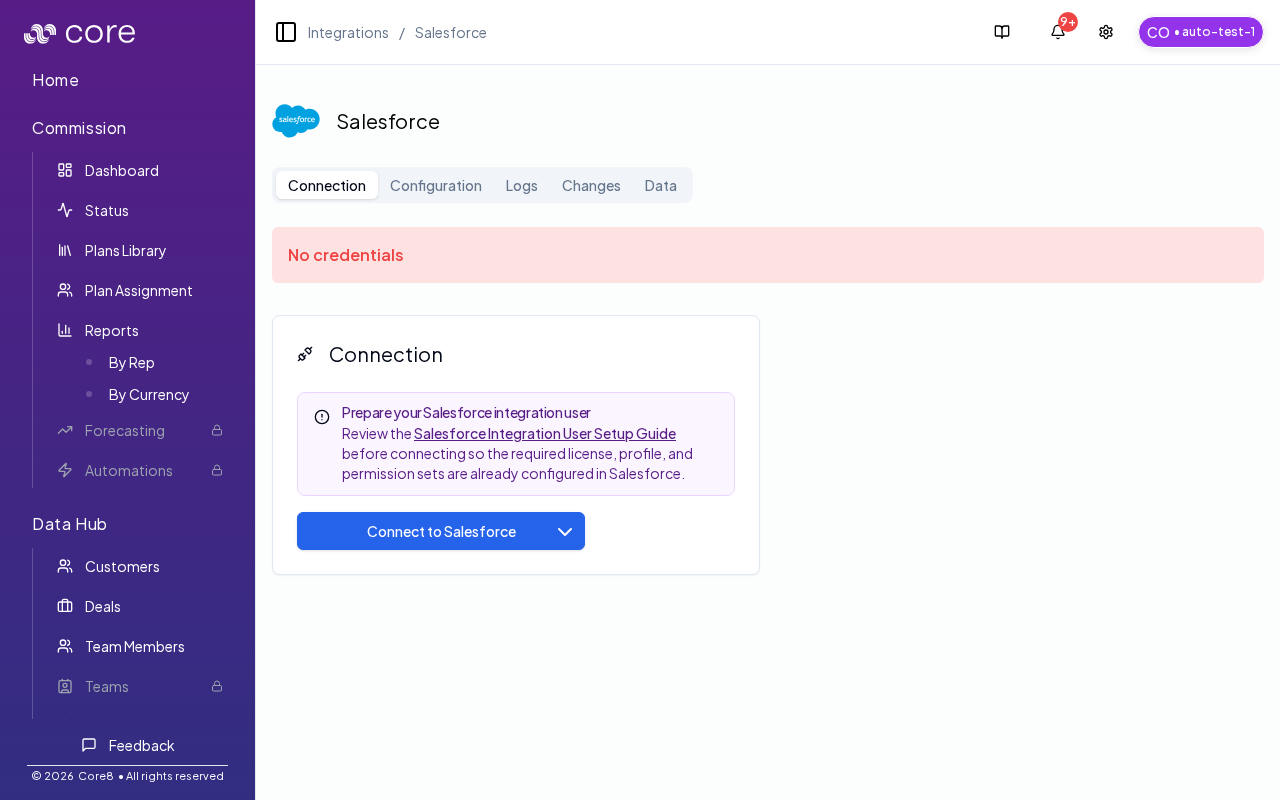Image resolution: width=1280 pixels, height=800 pixels.
Task: Open the Salesforce Integration User Setup Guide link
Action: [x=545, y=433]
